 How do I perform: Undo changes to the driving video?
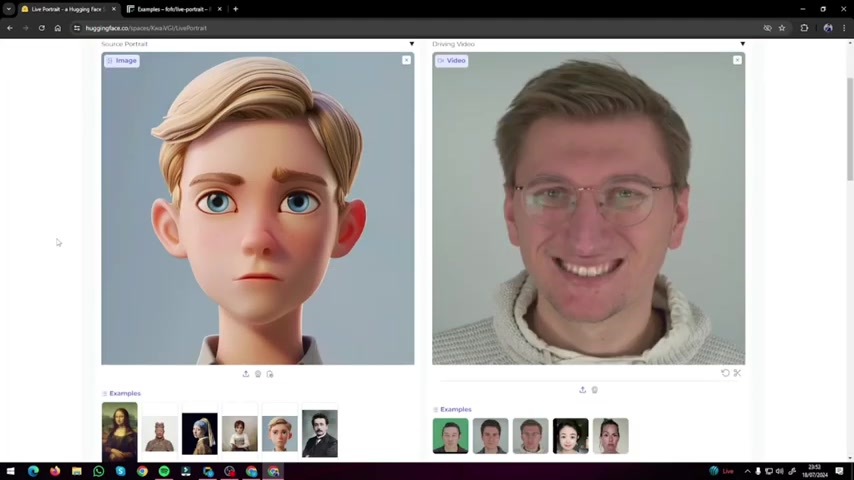pos(725,373)
